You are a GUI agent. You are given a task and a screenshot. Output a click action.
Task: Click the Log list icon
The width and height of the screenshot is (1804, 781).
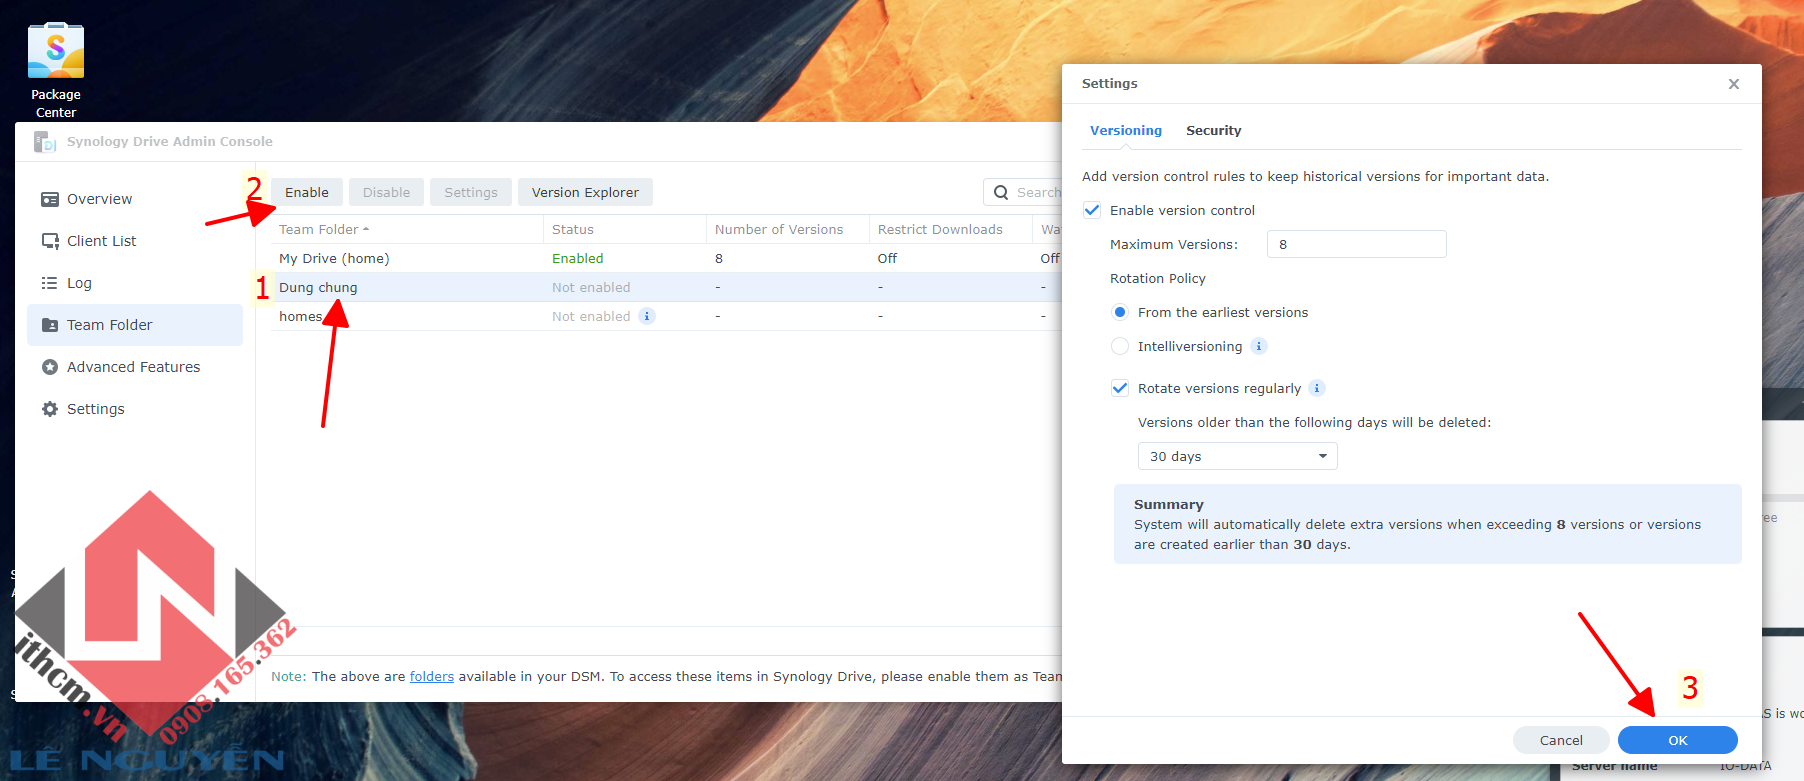point(49,283)
